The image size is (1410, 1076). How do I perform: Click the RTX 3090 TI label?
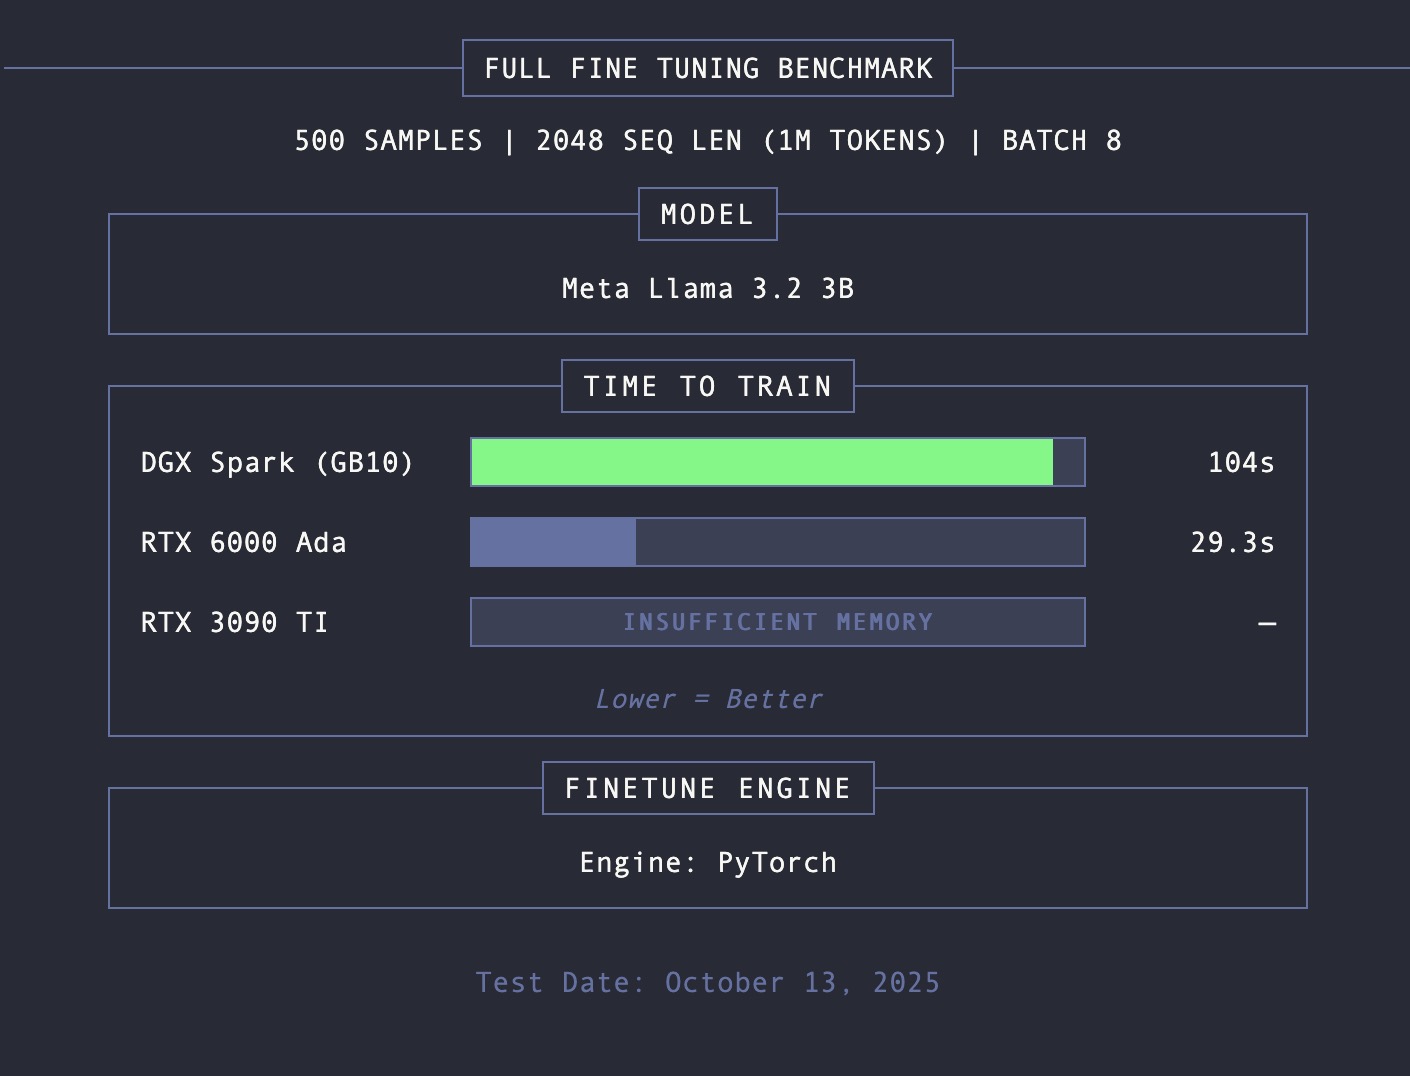click(x=234, y=623)
